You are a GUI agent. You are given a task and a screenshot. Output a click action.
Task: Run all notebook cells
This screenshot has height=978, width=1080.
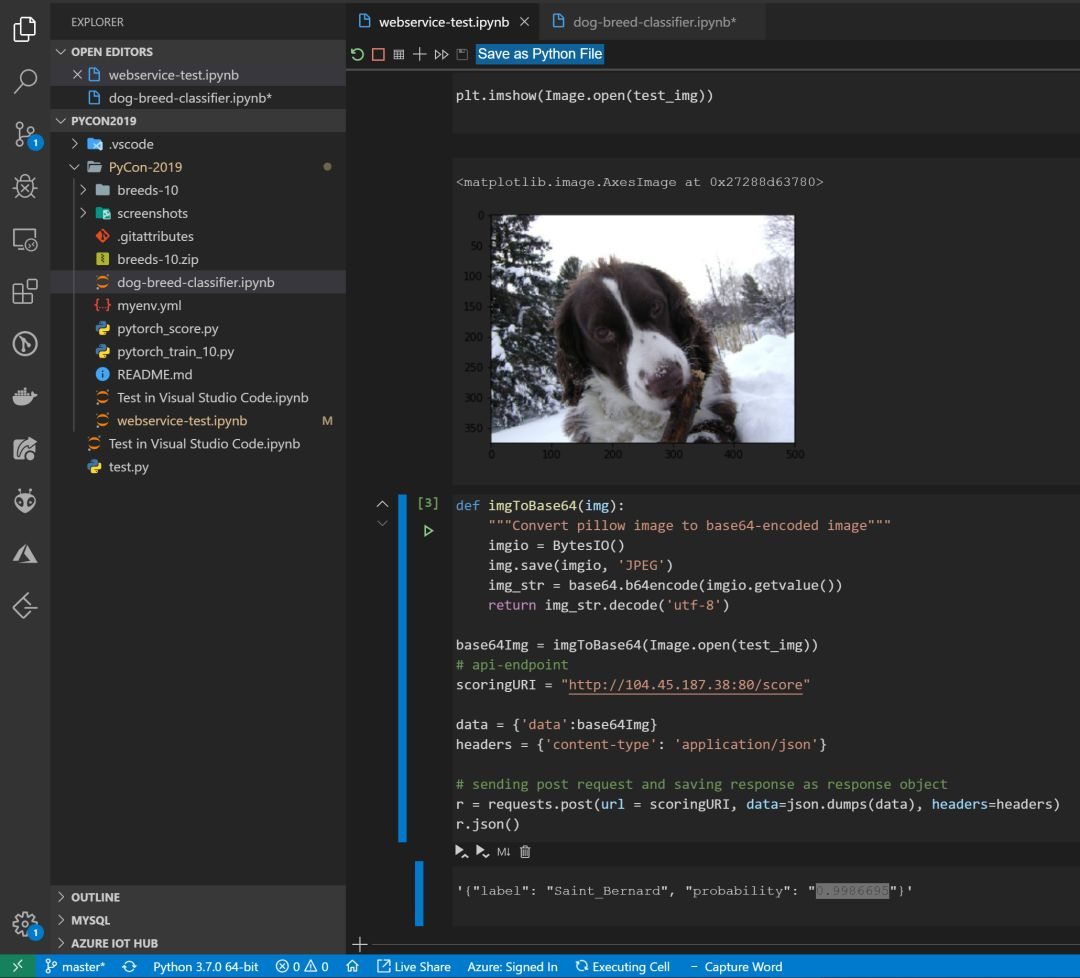[x=441, y=54]
